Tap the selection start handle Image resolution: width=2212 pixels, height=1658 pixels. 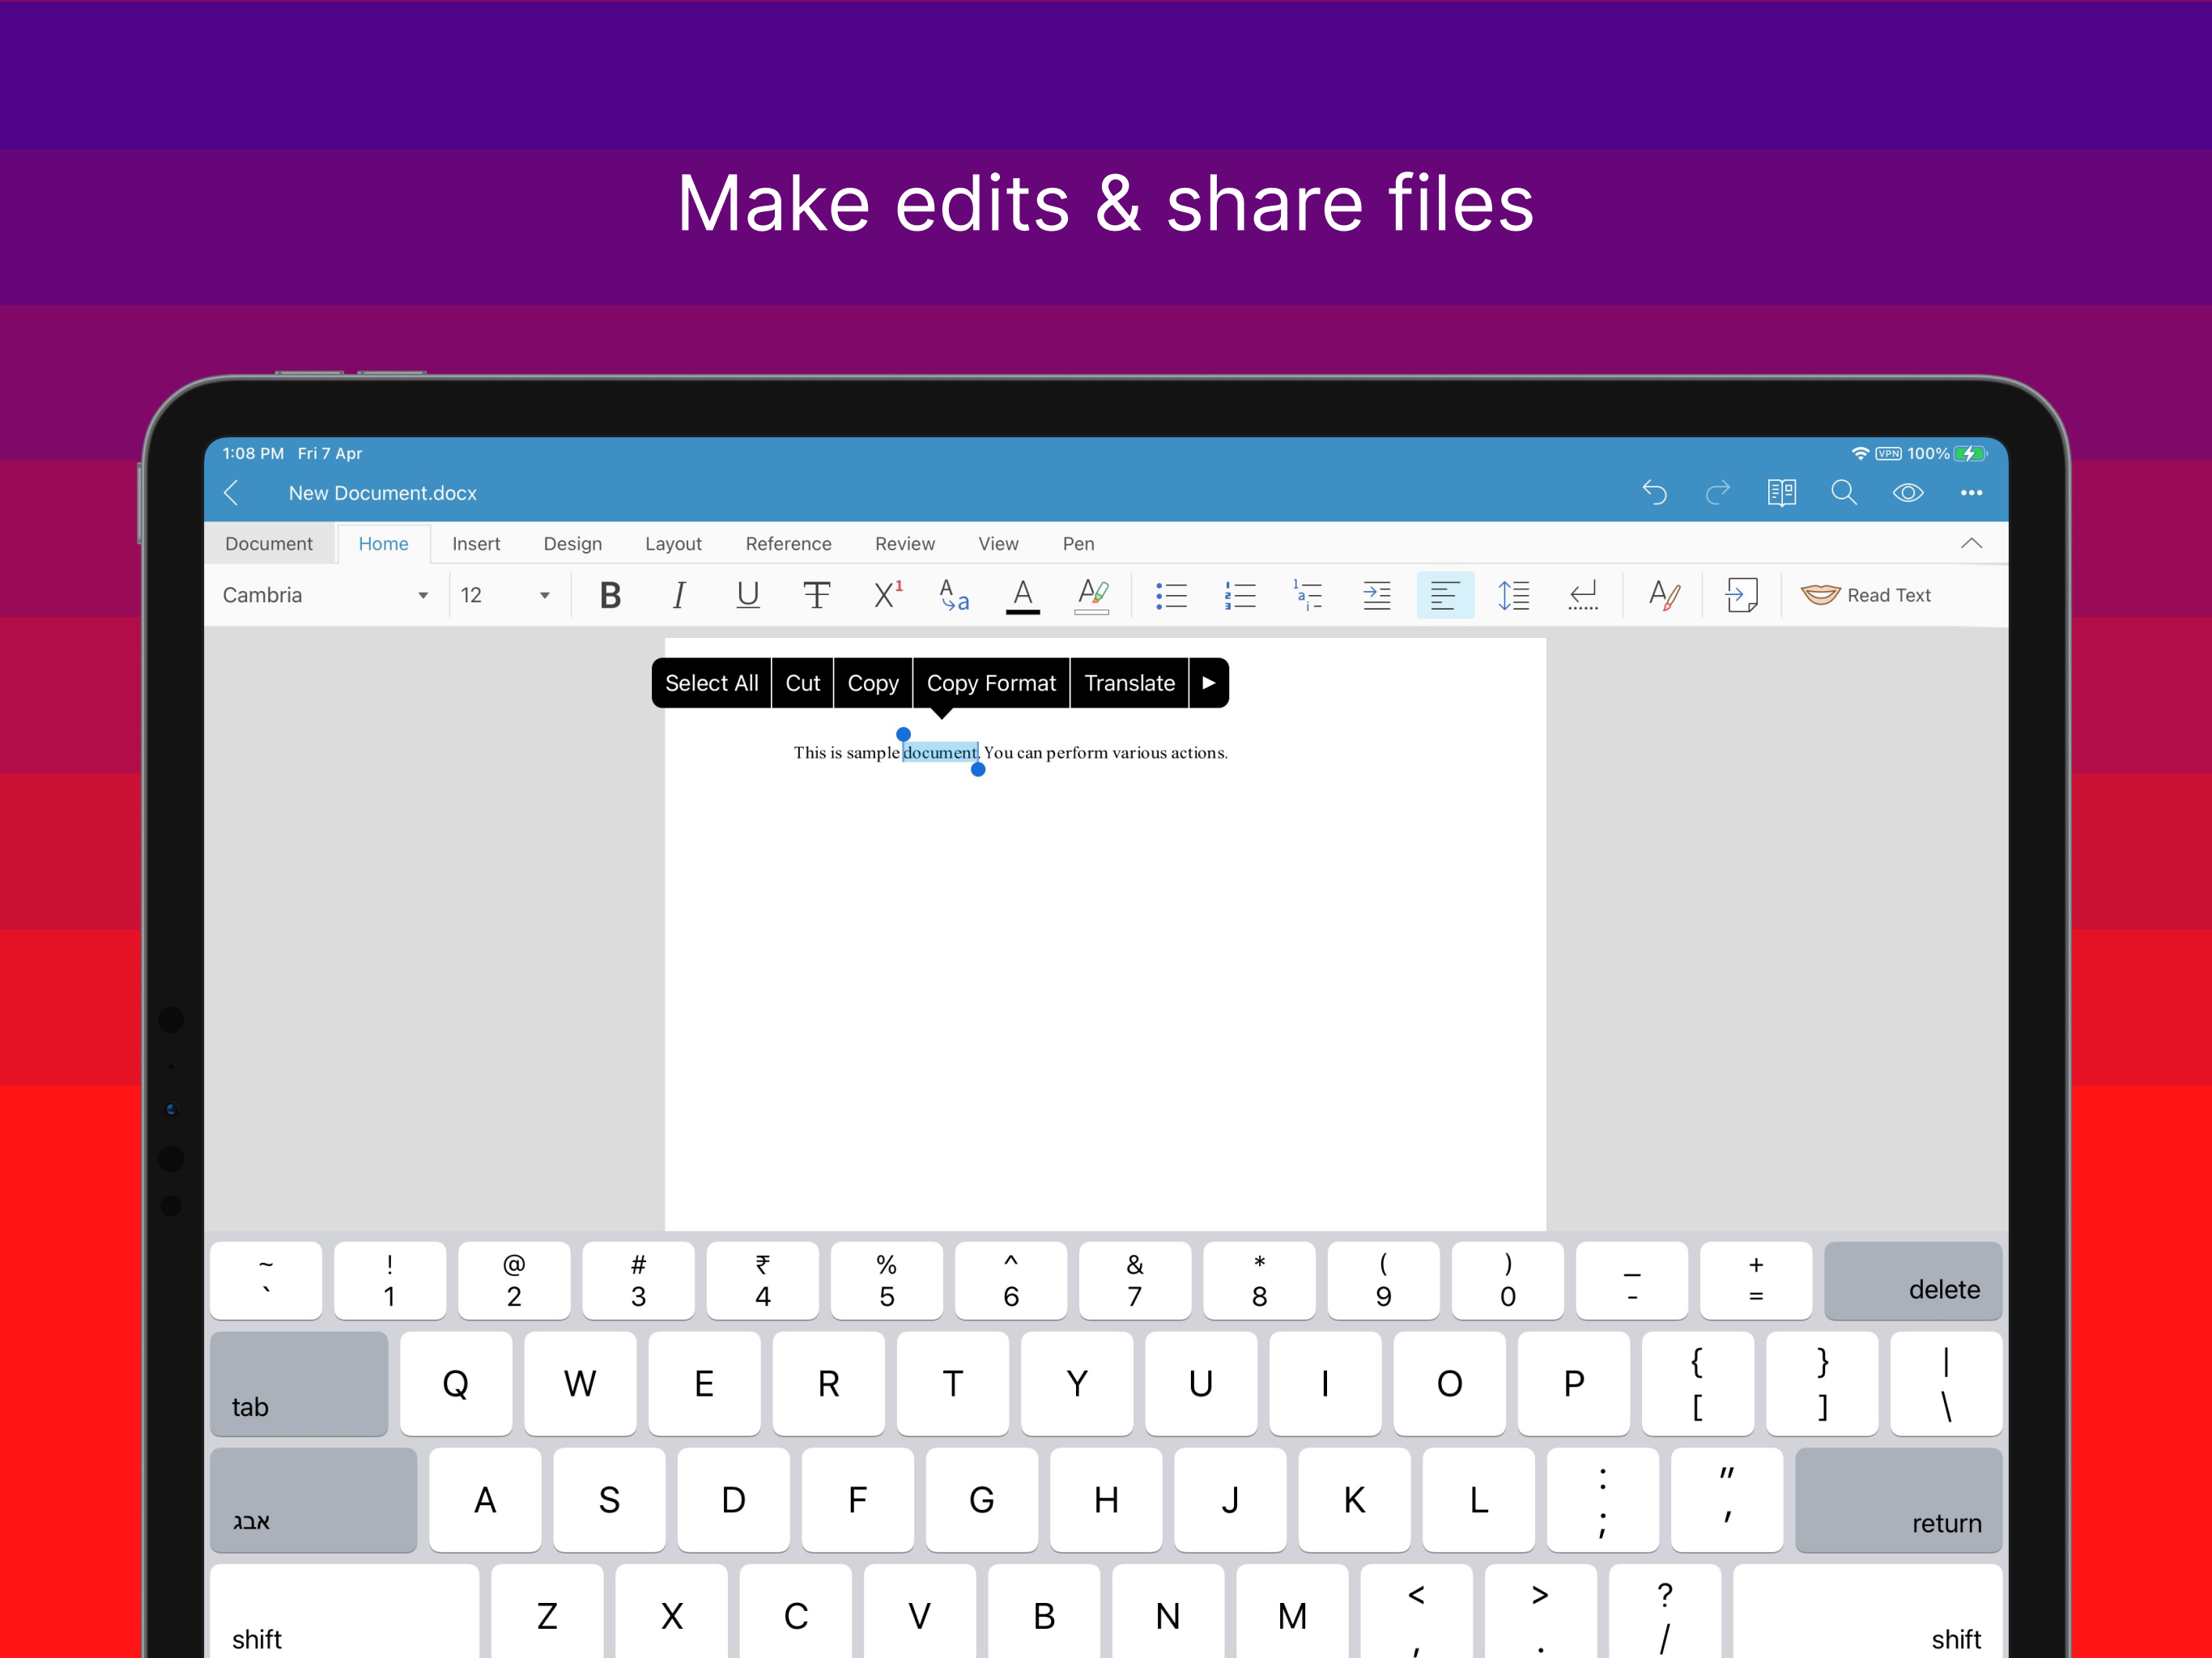click(903, 735)
